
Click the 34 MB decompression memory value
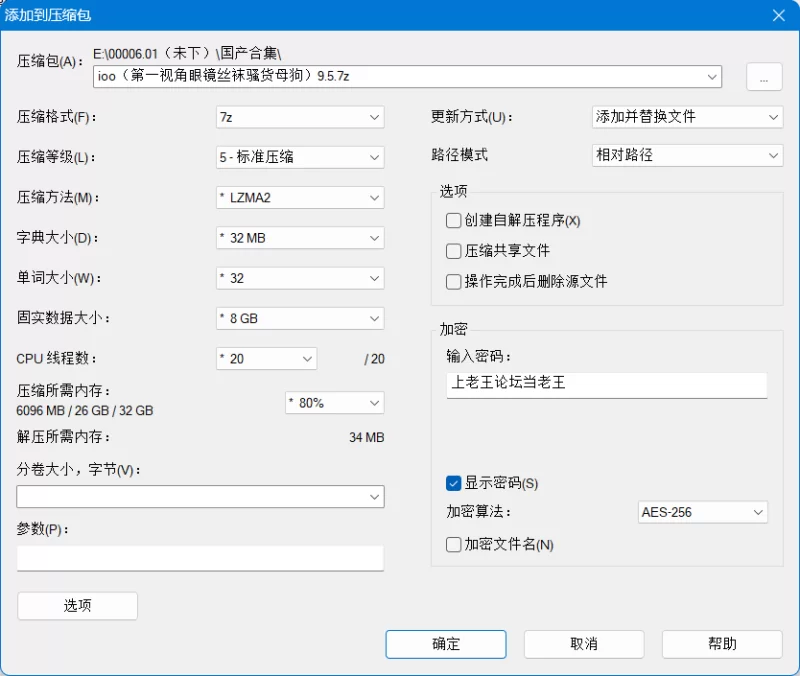click(x=367, y=437)
